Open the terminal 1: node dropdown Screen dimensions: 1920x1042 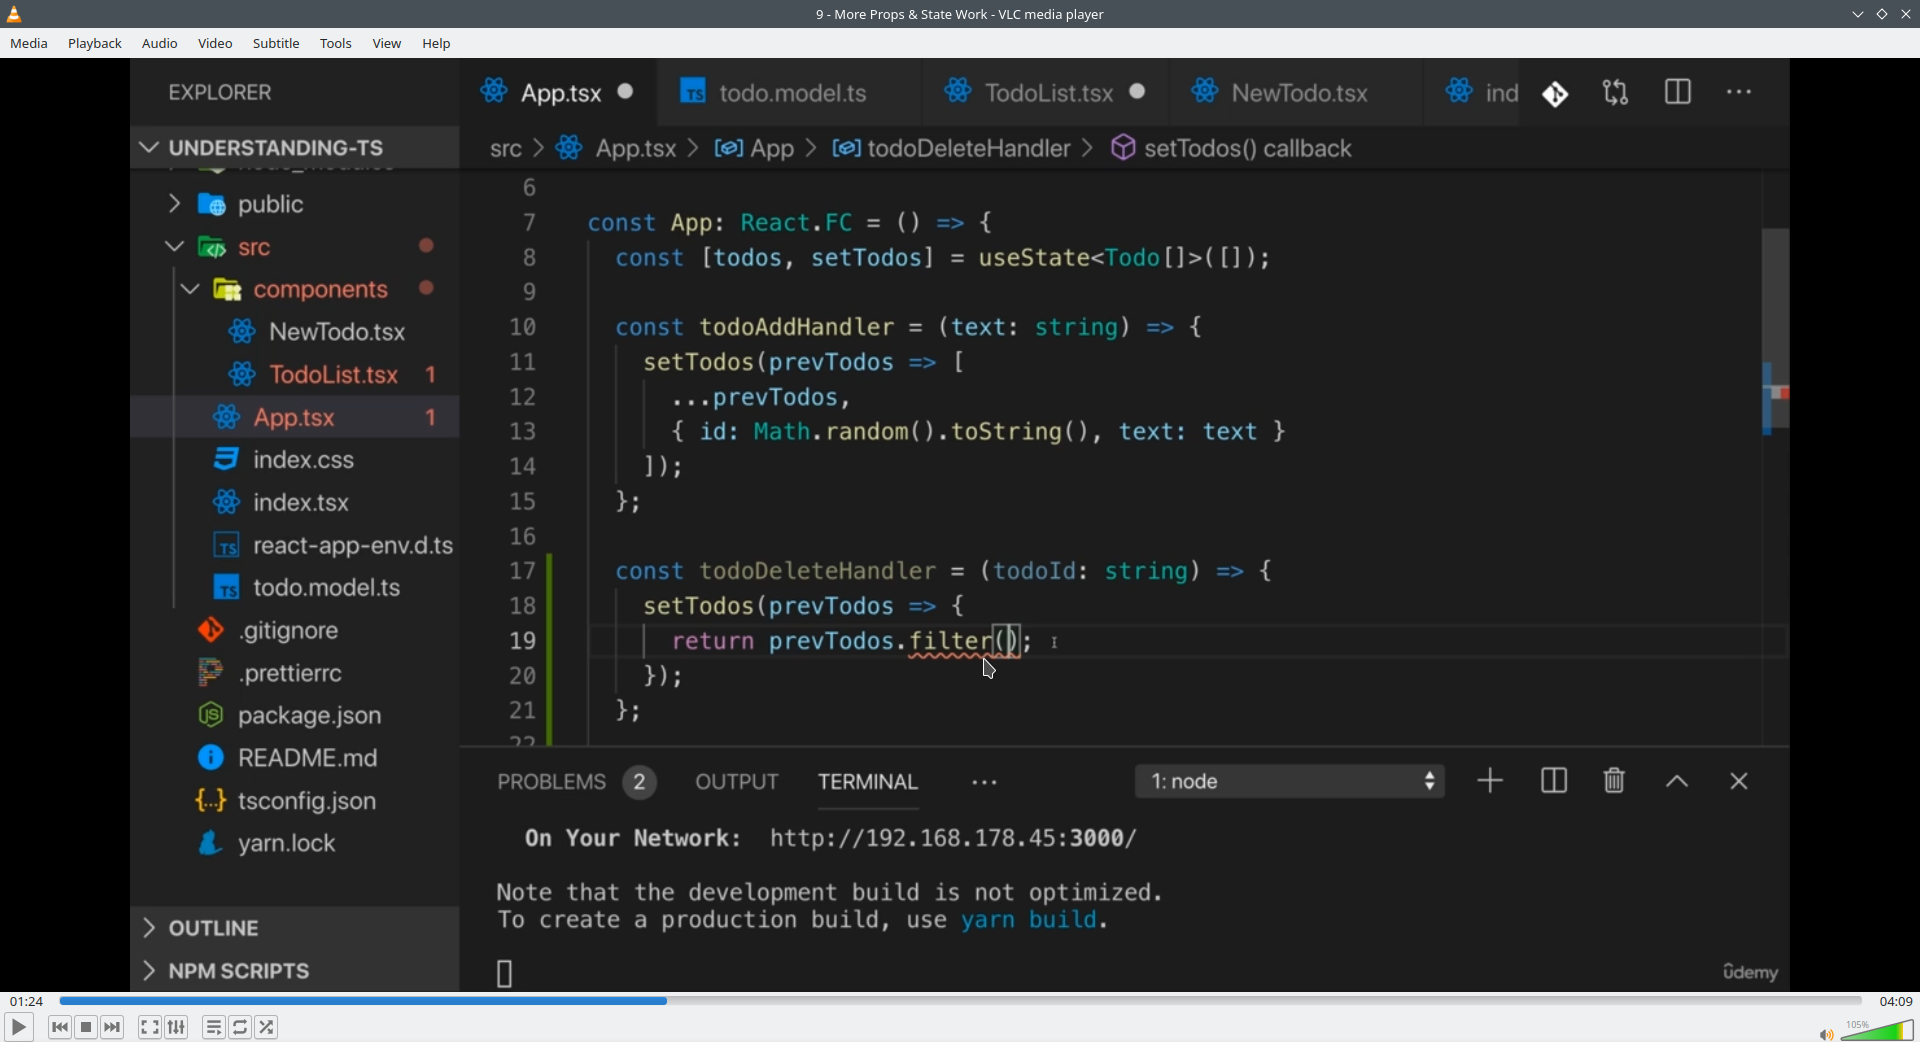pyautogui.click(x=1290, y=781)
